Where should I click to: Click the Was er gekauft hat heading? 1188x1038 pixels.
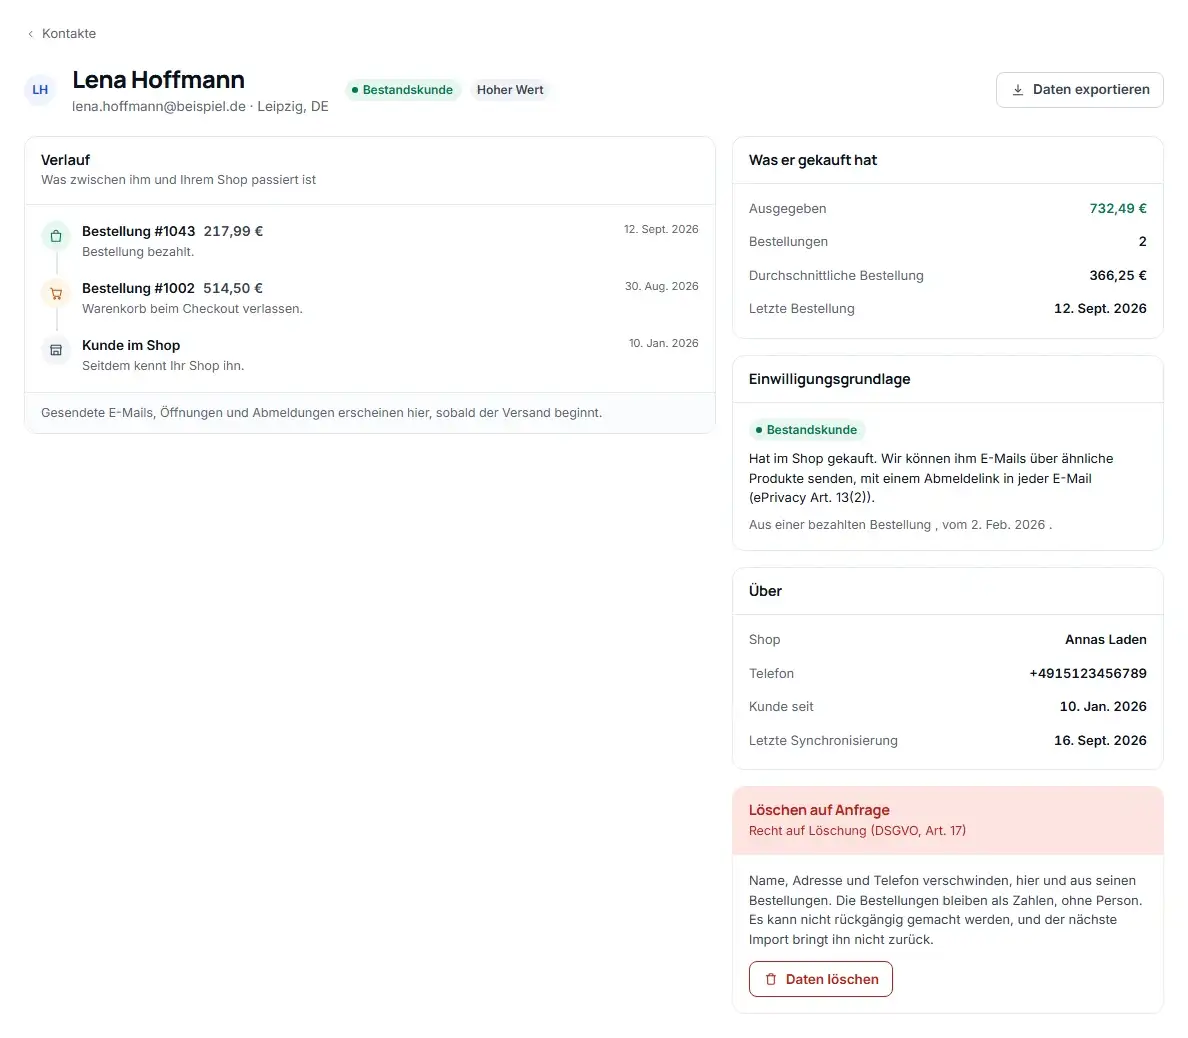(813, 160)
